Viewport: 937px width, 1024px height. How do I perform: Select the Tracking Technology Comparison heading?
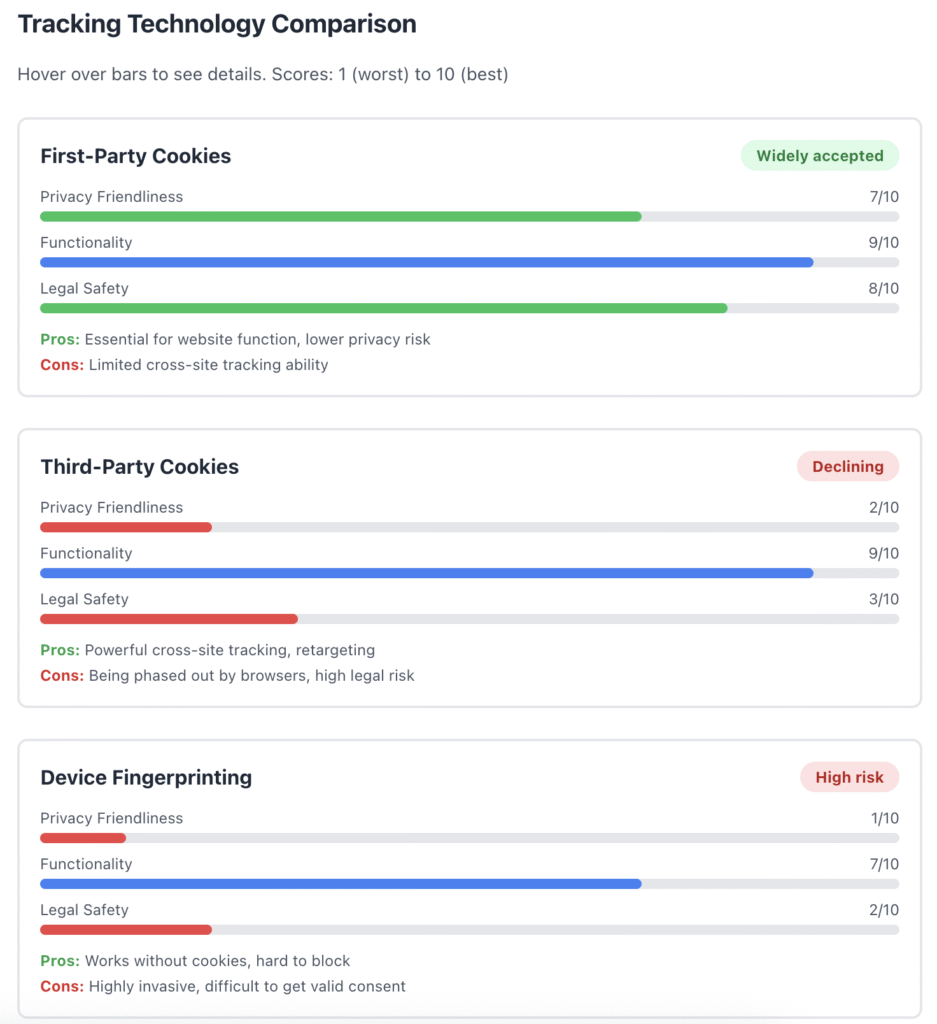click(216, 23)
